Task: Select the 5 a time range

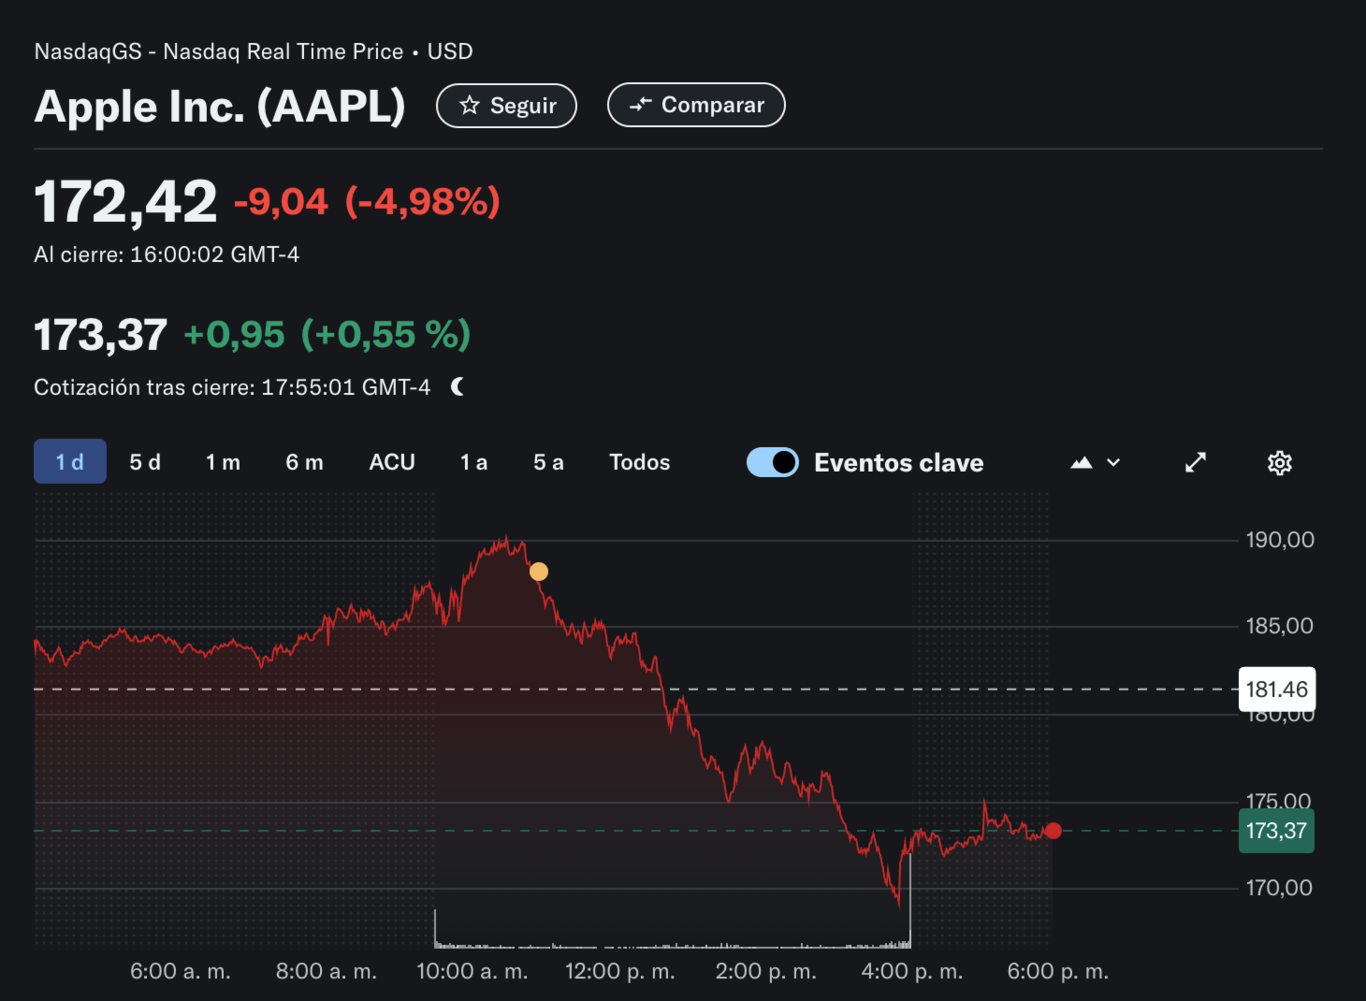Action: click(548, 462)
